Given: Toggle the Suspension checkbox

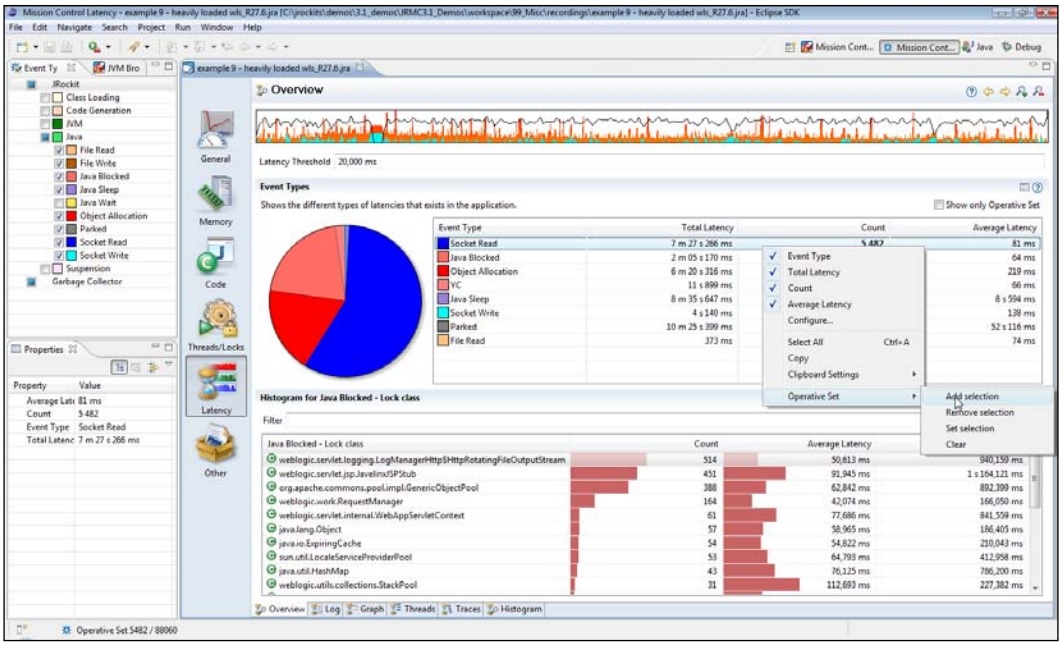Looking at the screenshot, I should [x=45, y=269].
